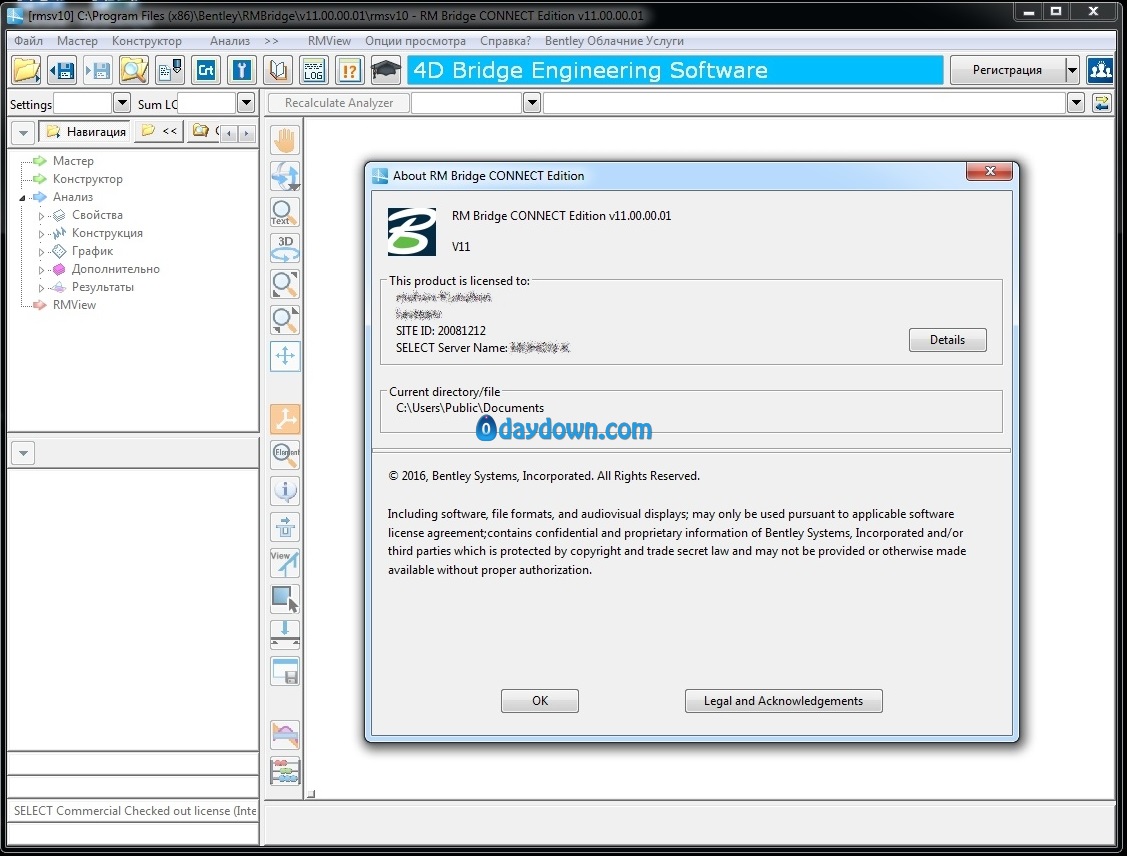Click the greyed save-as floppy icon
1127x856 pixels.
click(98, 70)
